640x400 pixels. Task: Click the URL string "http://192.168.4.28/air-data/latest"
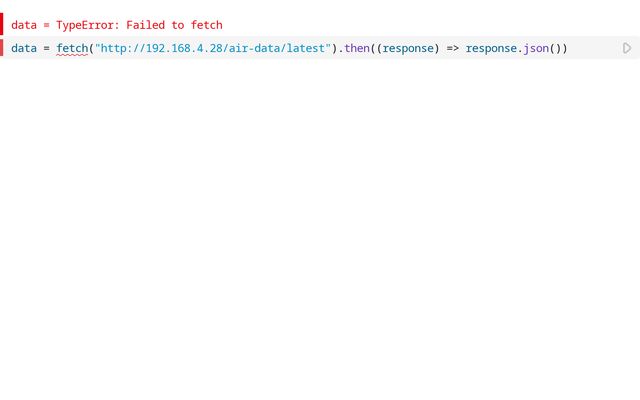coord(213,48)
